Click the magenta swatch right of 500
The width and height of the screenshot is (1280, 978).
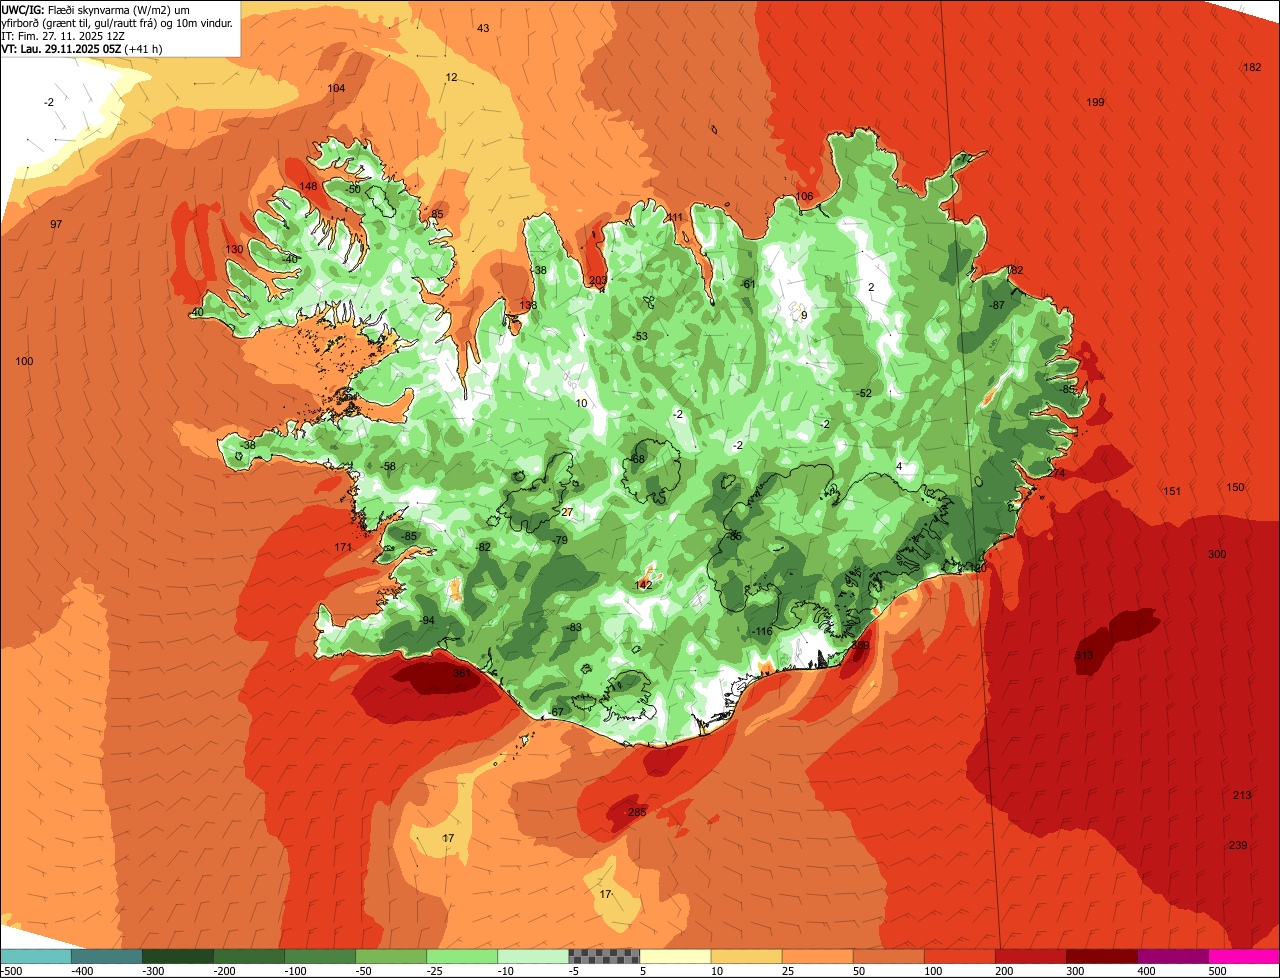coord(1244,956)
